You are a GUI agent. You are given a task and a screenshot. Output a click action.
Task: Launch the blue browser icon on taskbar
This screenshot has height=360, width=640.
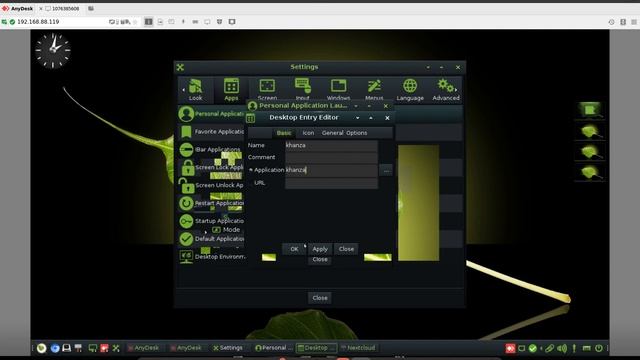click(55, 348)
